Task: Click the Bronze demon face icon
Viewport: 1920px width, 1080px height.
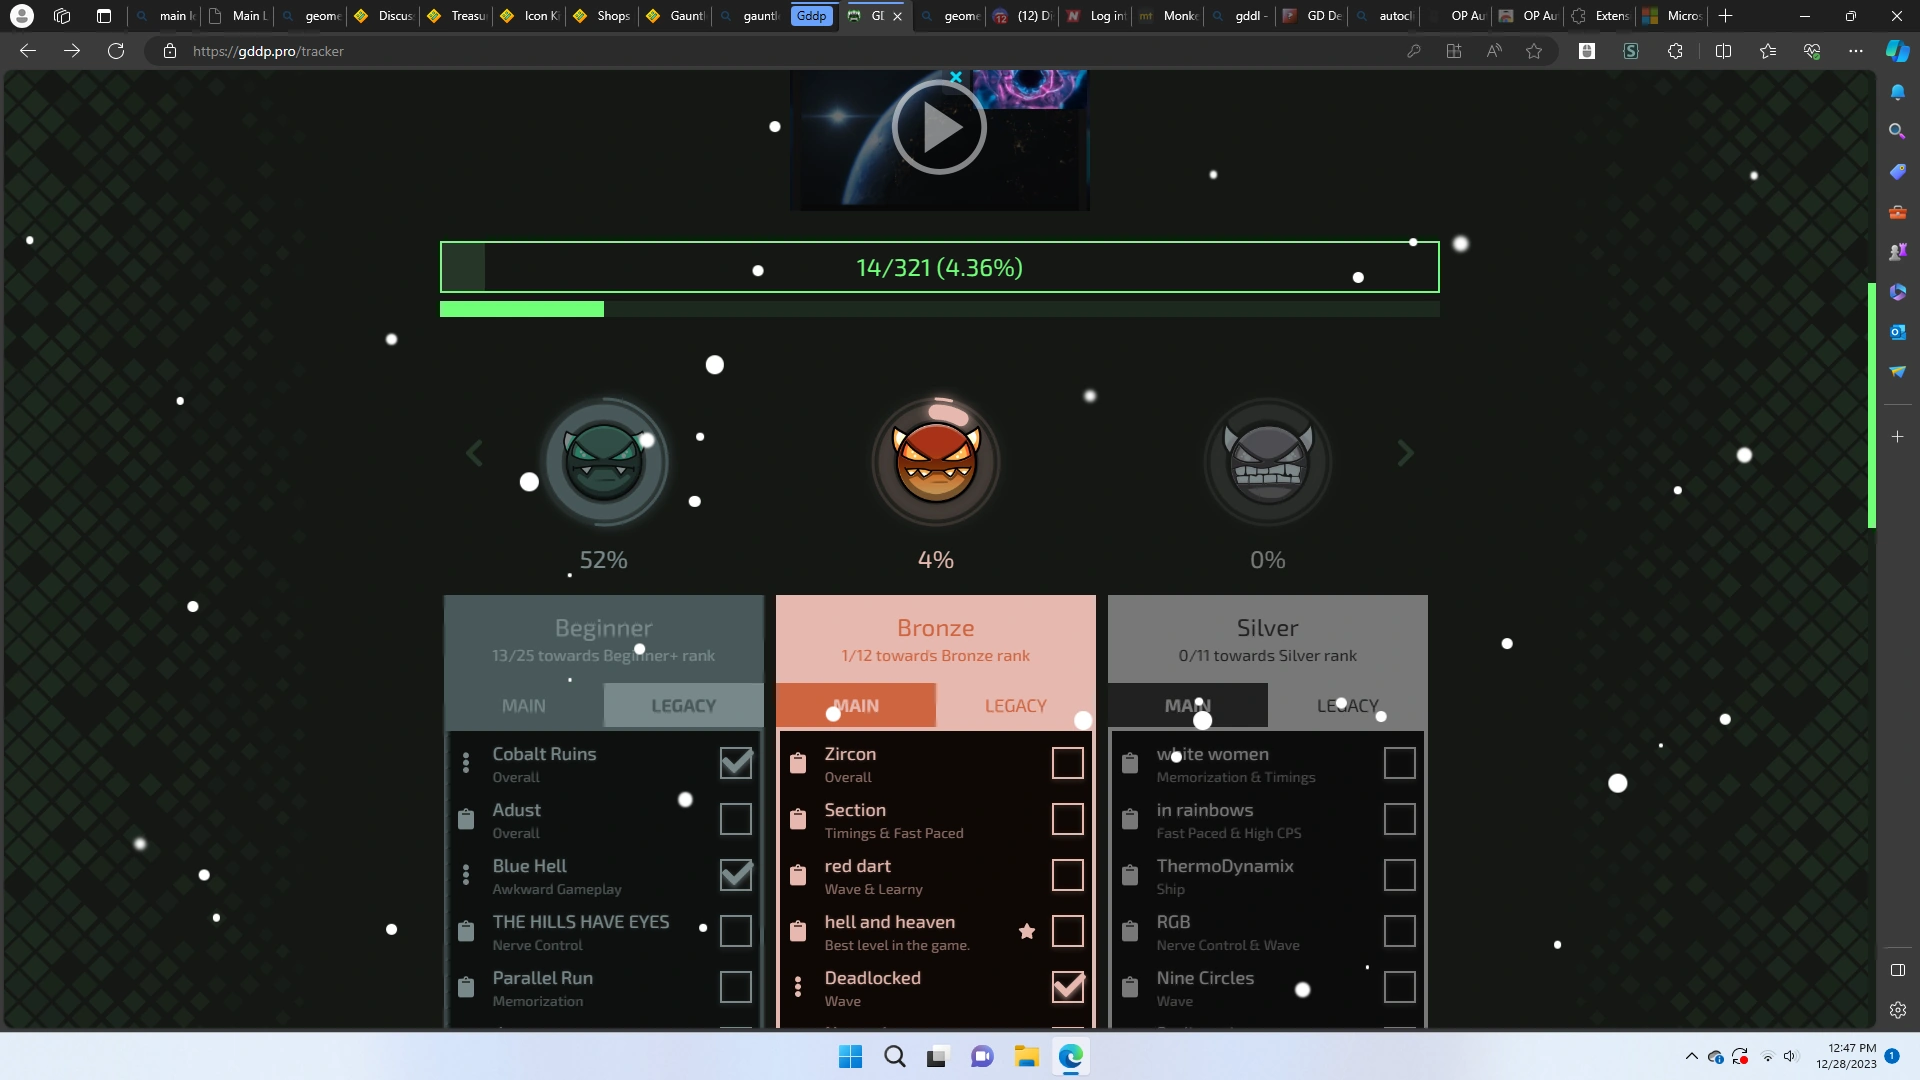Action: pos(936,462)
